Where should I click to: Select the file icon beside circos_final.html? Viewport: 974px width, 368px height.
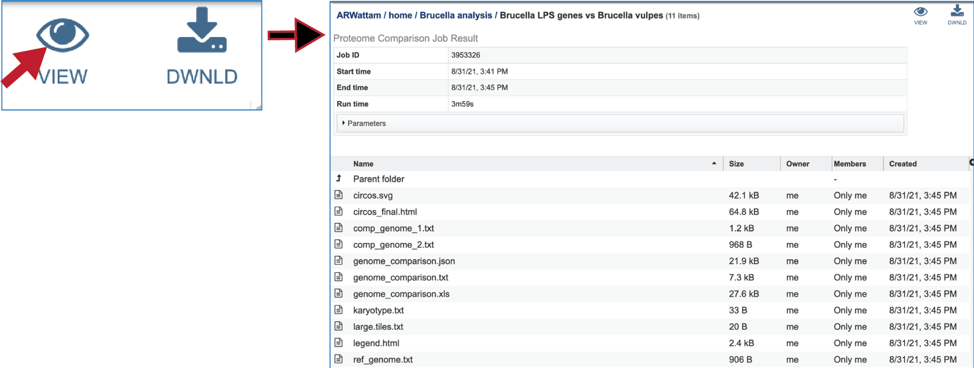[339, 211]
